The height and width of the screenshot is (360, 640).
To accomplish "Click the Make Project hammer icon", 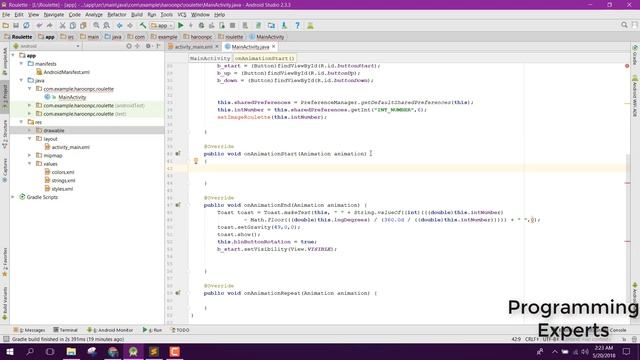I will (143, 25).
